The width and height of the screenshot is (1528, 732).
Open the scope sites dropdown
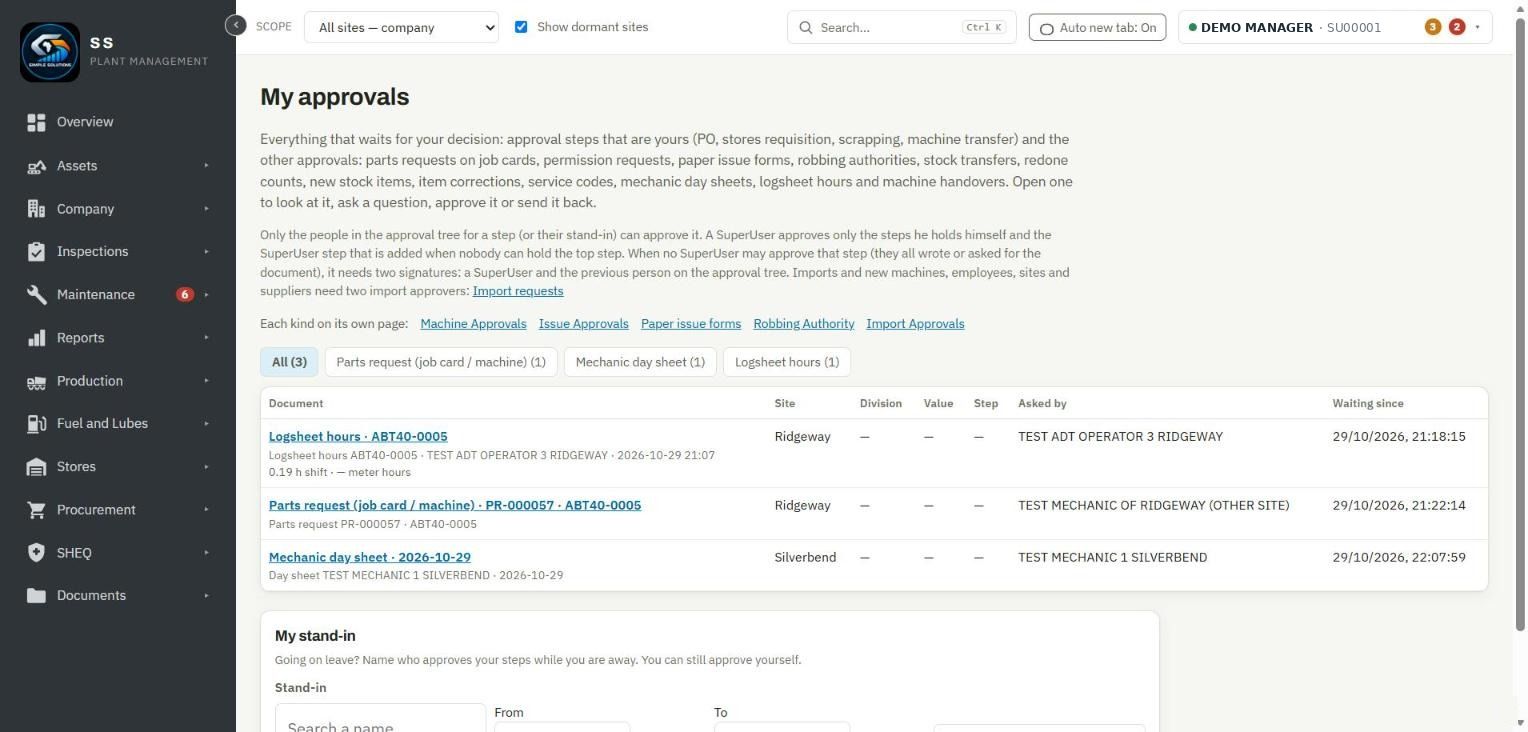click(x=401, y=27)
